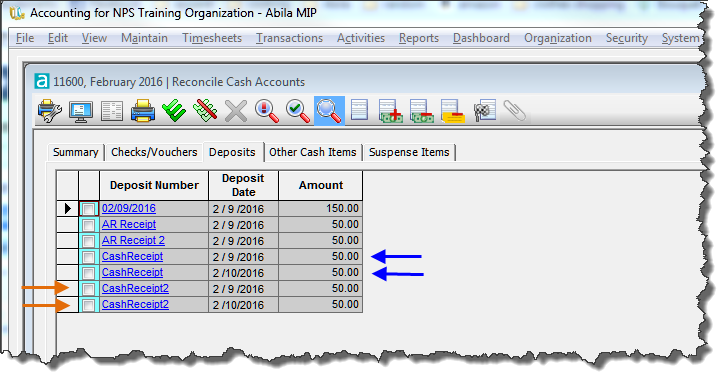Open the Reports menu

[x=419, y=38]
